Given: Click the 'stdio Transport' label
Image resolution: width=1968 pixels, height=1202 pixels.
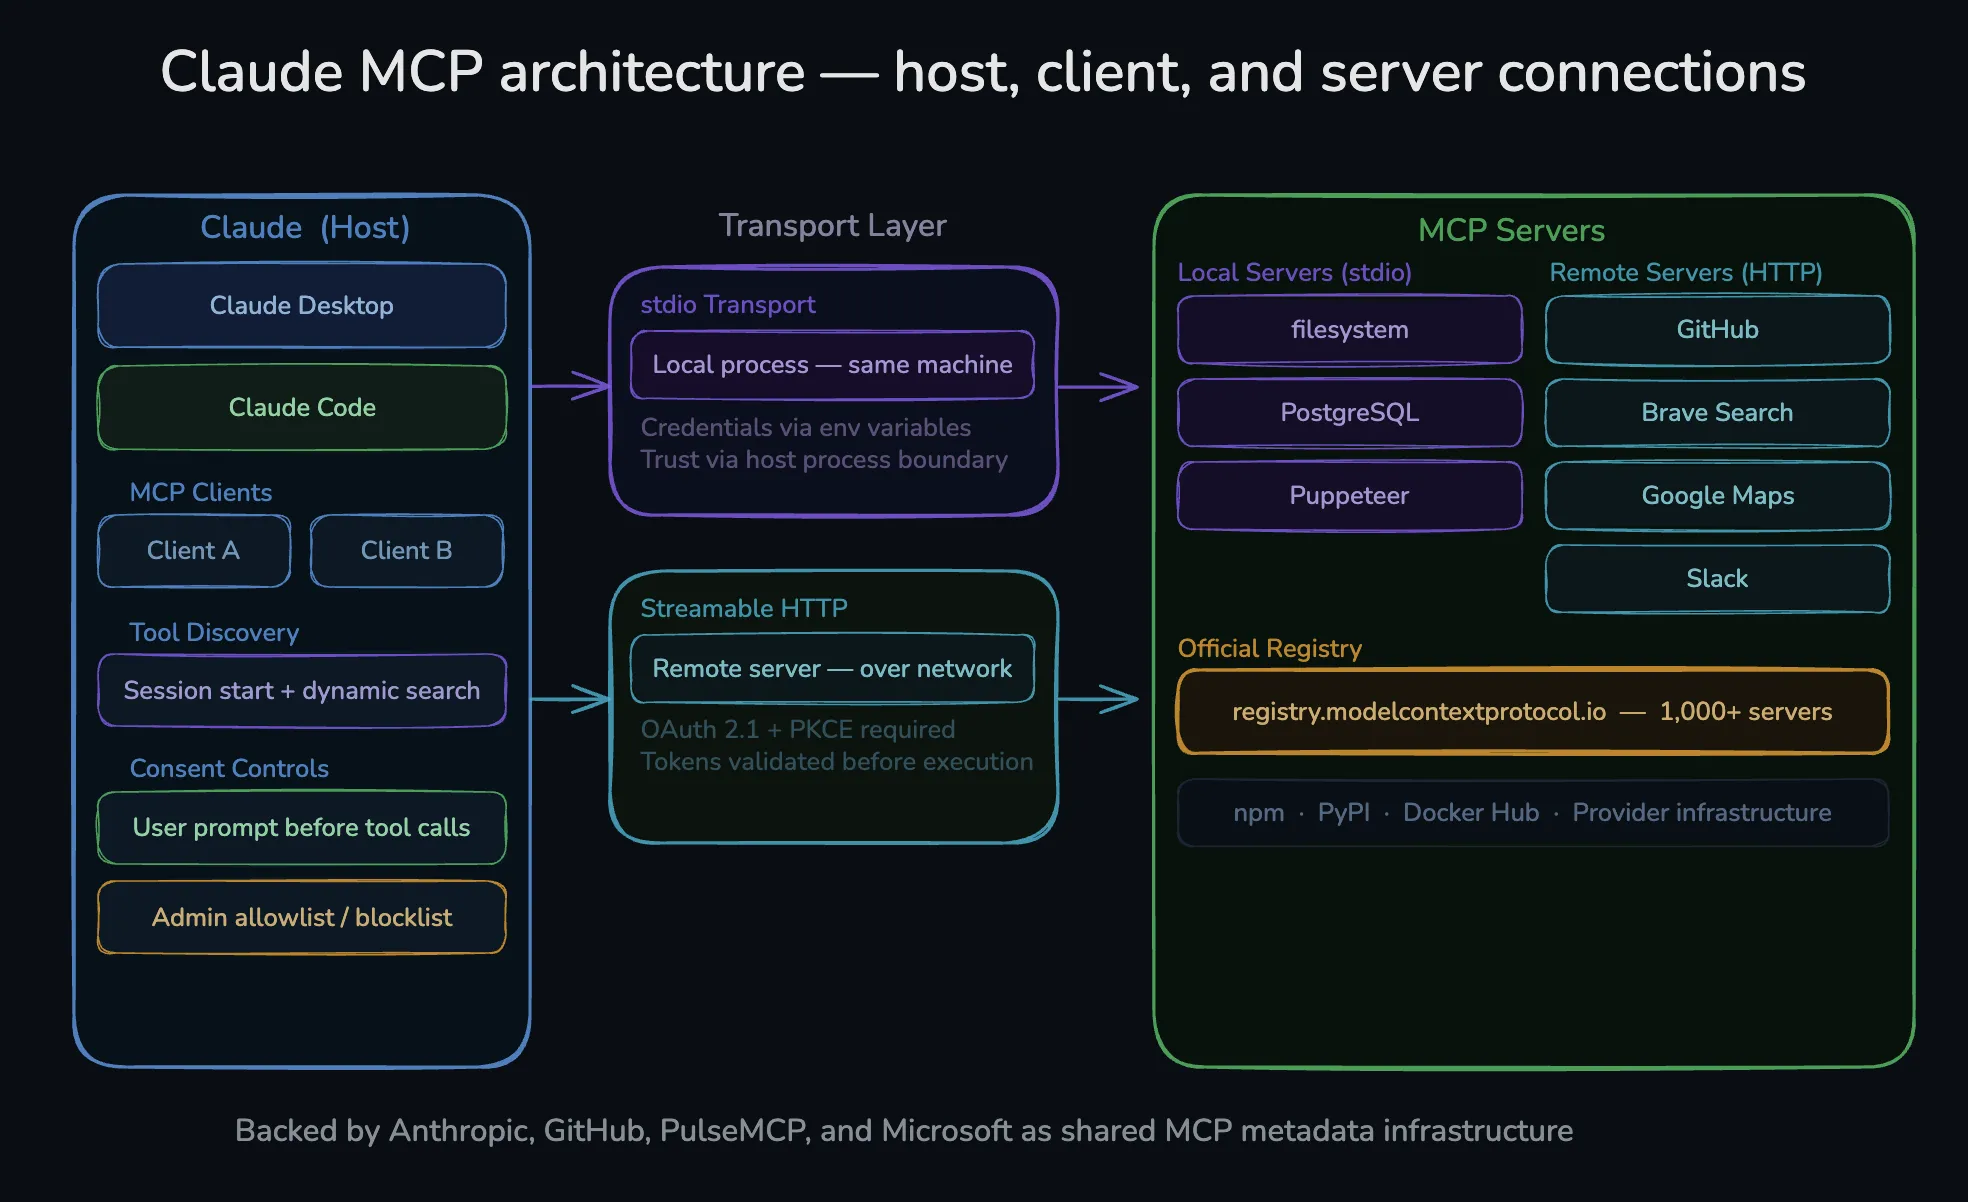Looking at the screenshot, I should [x=728, y=304].
